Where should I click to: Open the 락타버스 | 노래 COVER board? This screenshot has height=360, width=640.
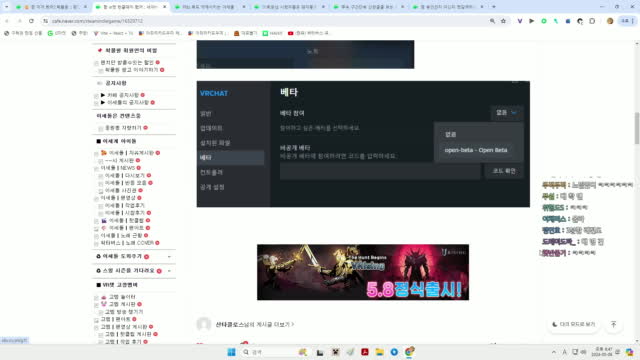point(127,243)
